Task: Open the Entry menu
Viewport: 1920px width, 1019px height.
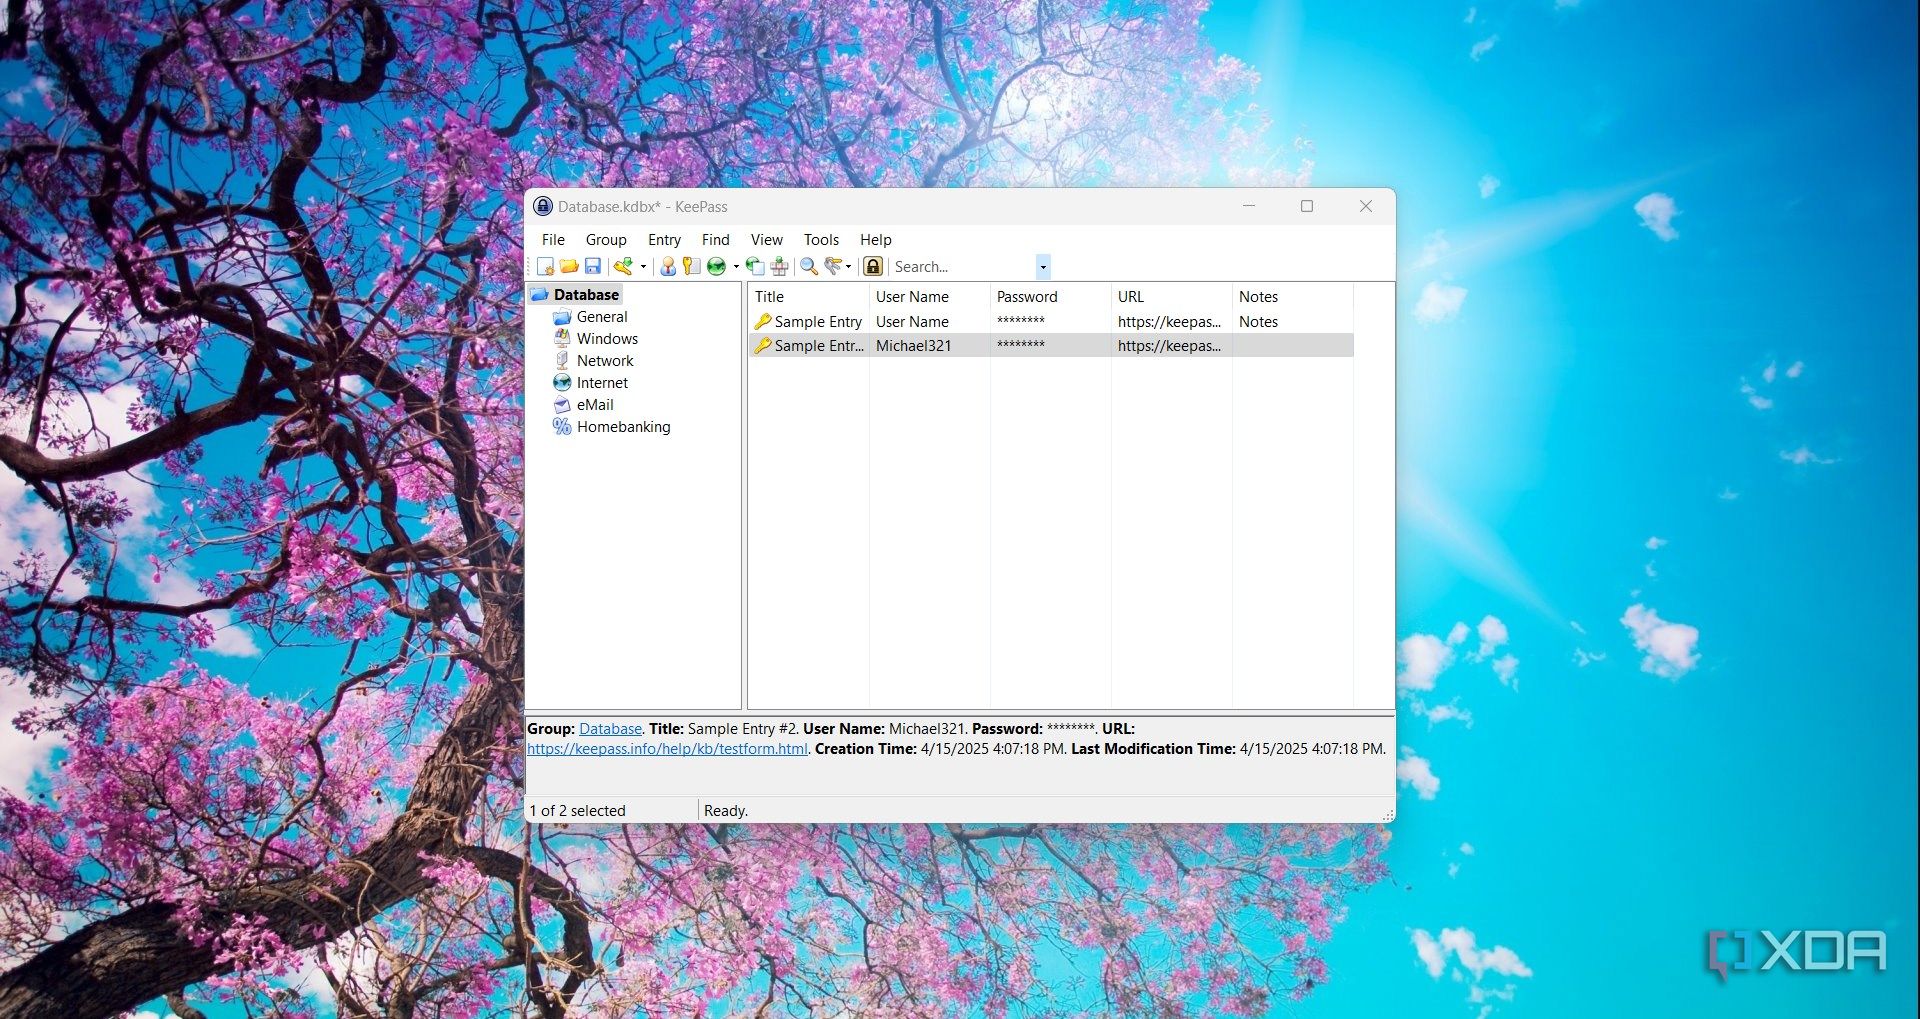Action: (x=664, y=240)
